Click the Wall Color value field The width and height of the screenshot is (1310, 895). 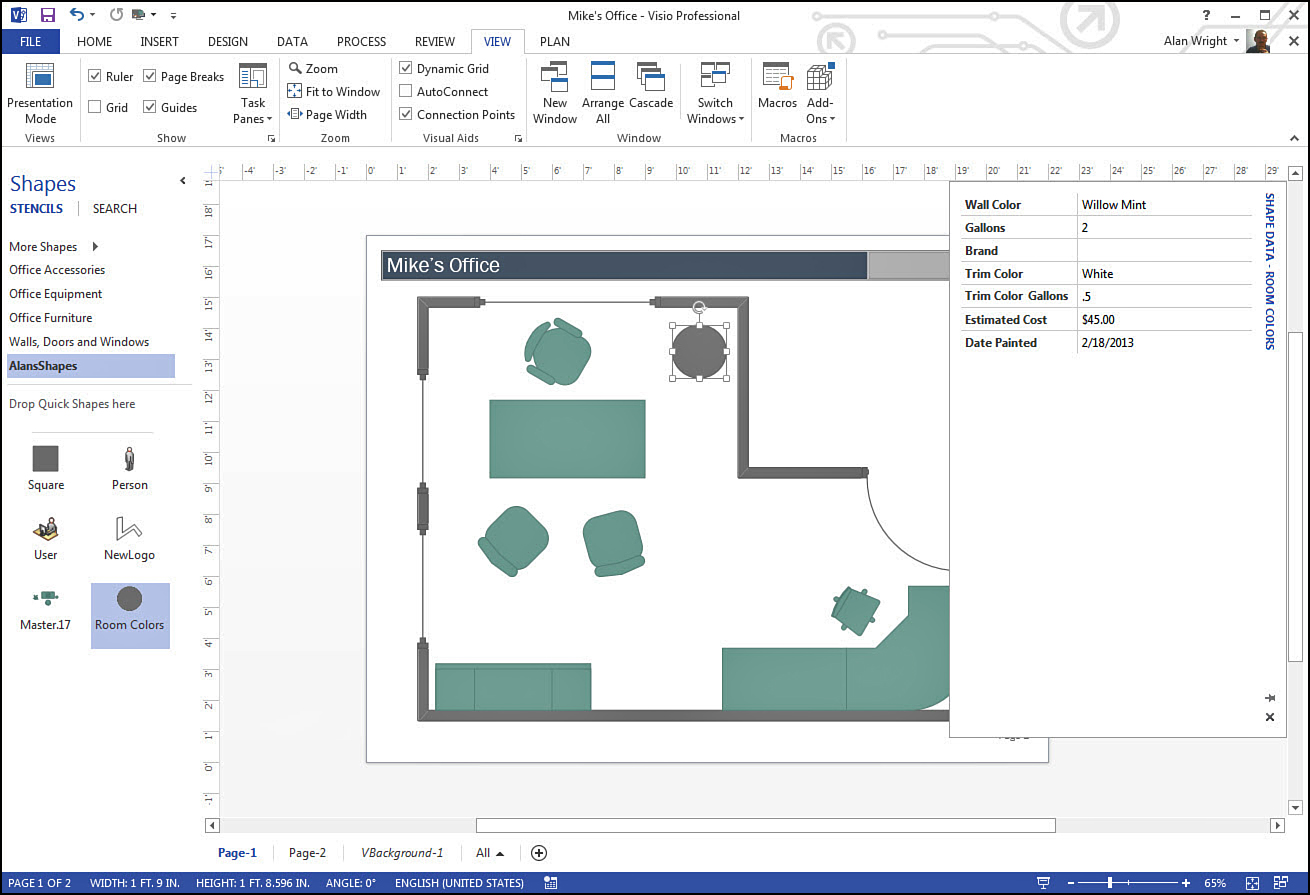[1164, 204]
